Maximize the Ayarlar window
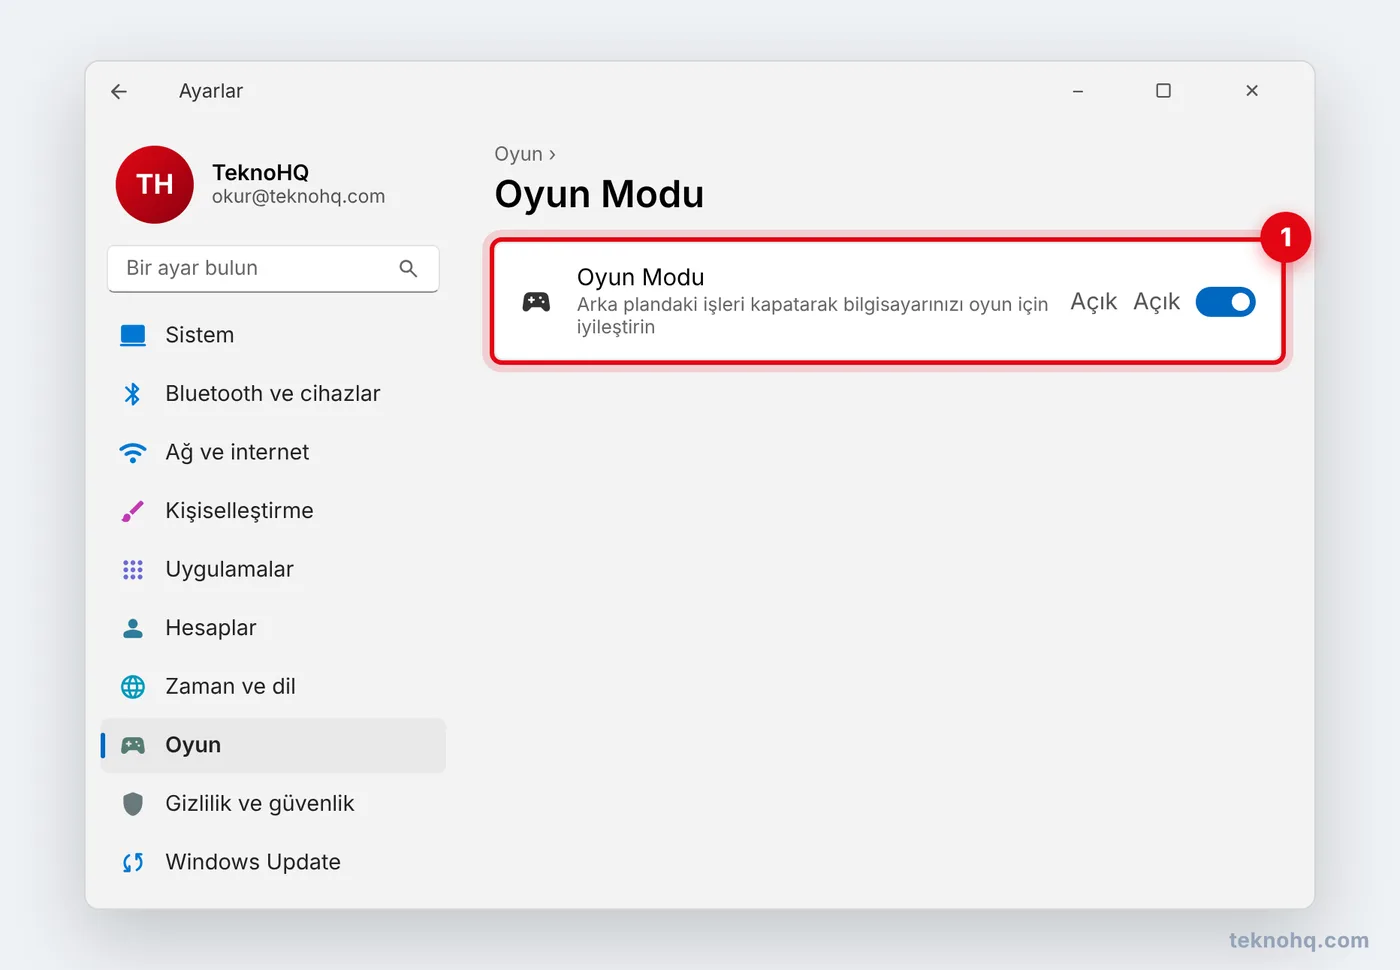This screenshot has height=970, width=1400. (x=1163, y=91)
